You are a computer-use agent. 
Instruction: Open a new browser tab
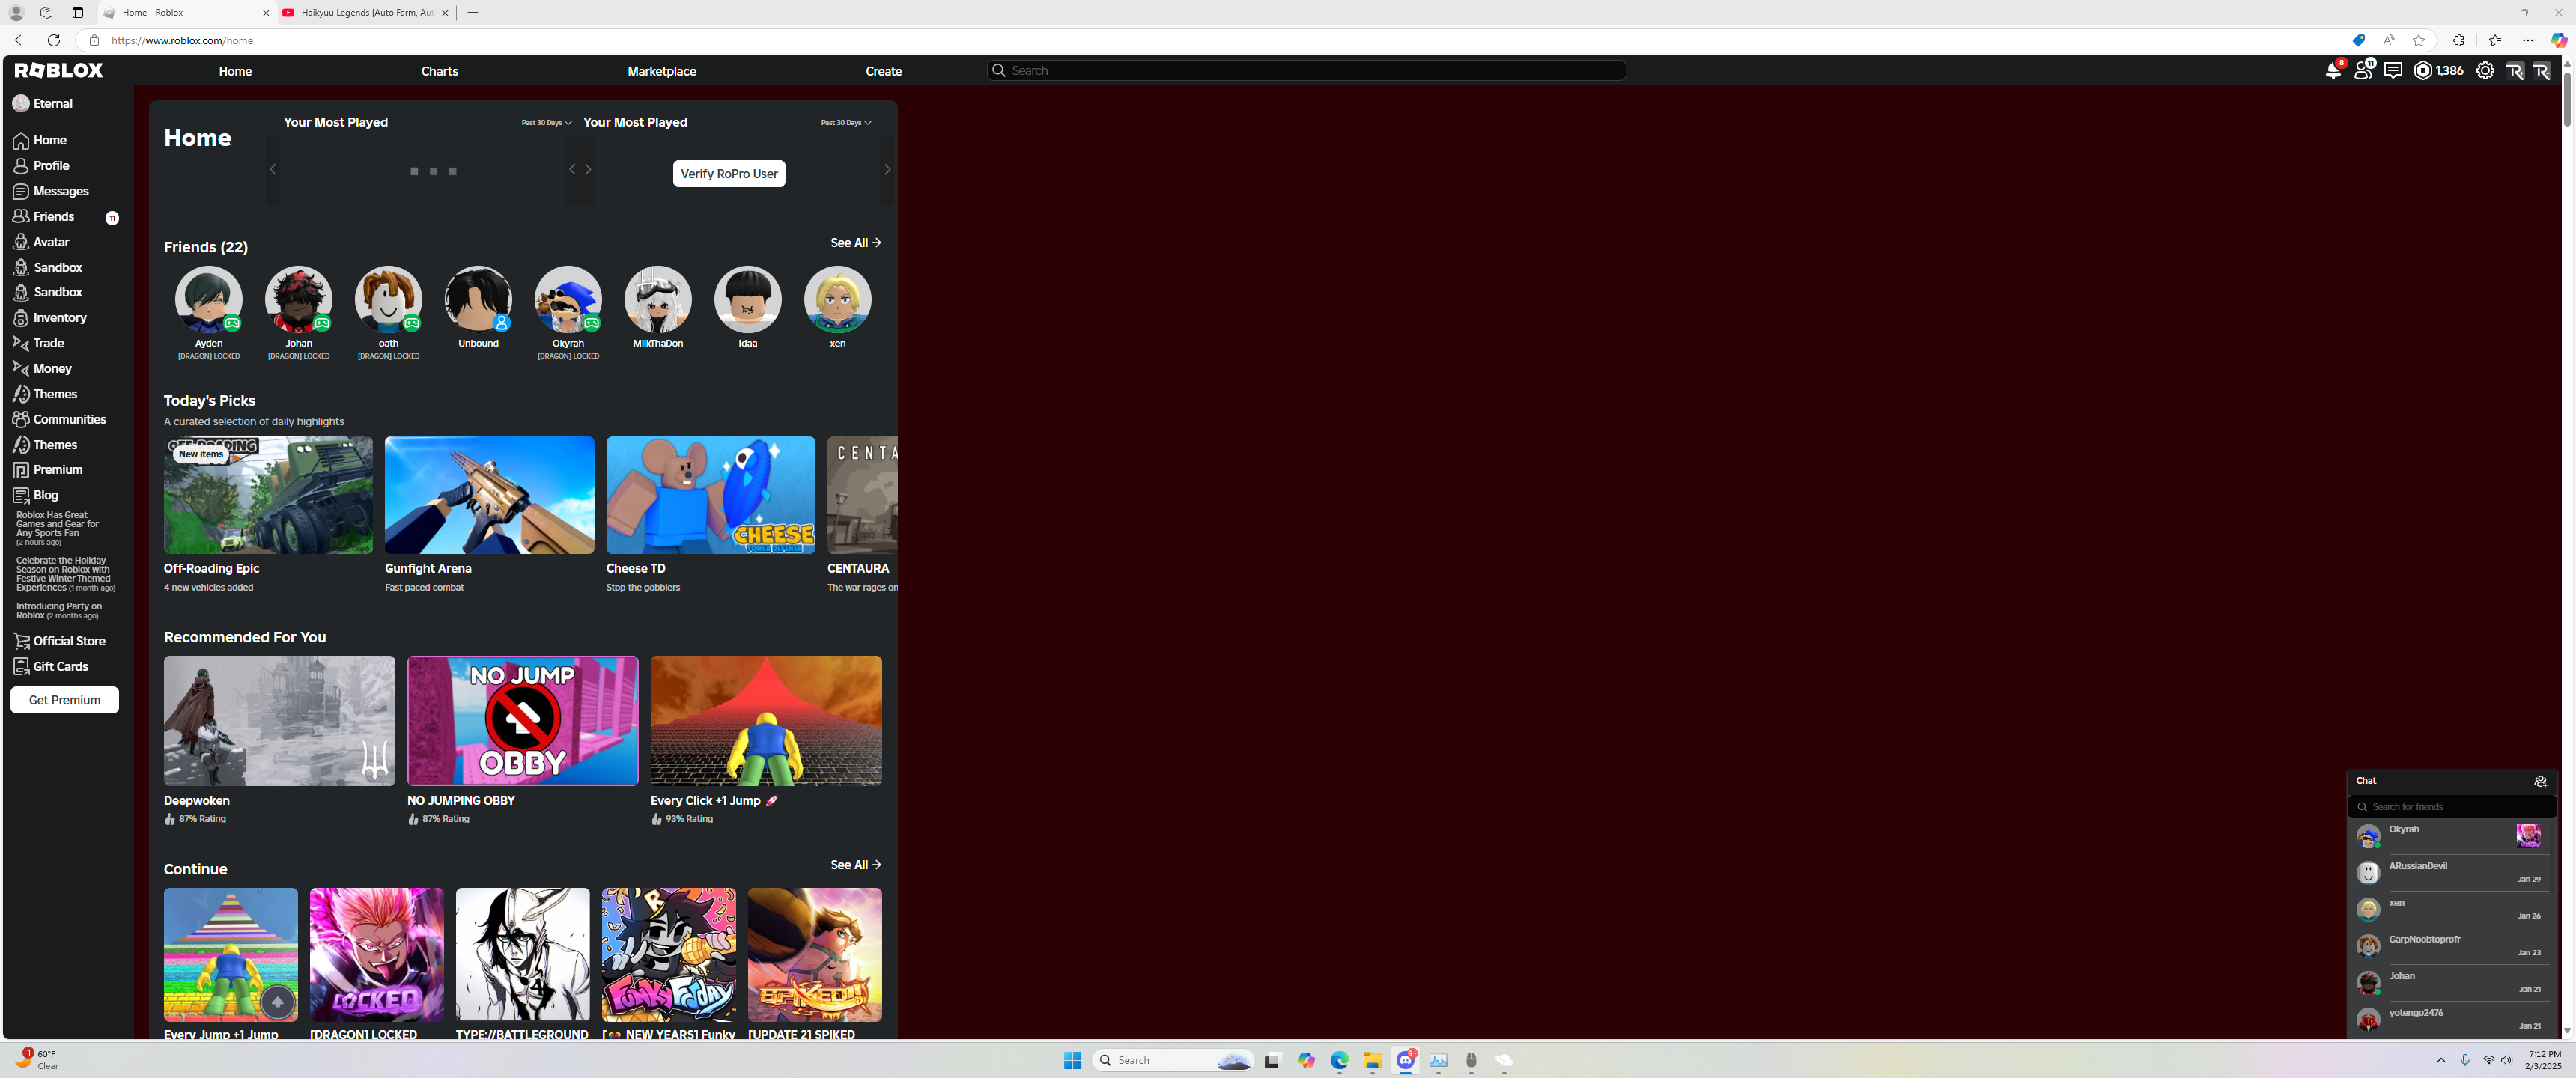[x=473, y=13]
